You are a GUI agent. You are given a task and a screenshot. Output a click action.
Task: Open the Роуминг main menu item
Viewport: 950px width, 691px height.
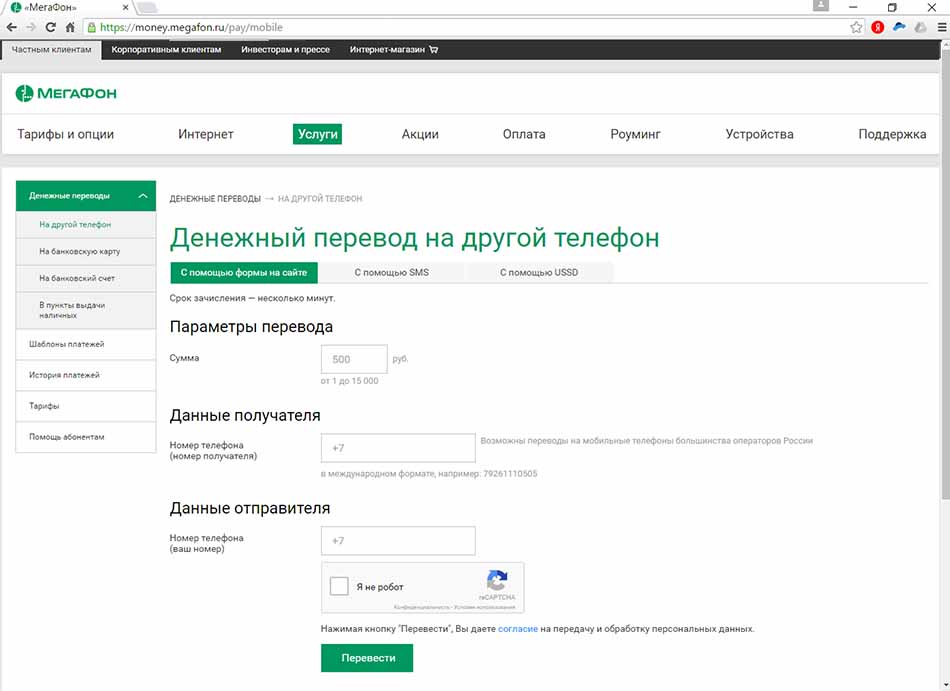click(x=635, y=134)
